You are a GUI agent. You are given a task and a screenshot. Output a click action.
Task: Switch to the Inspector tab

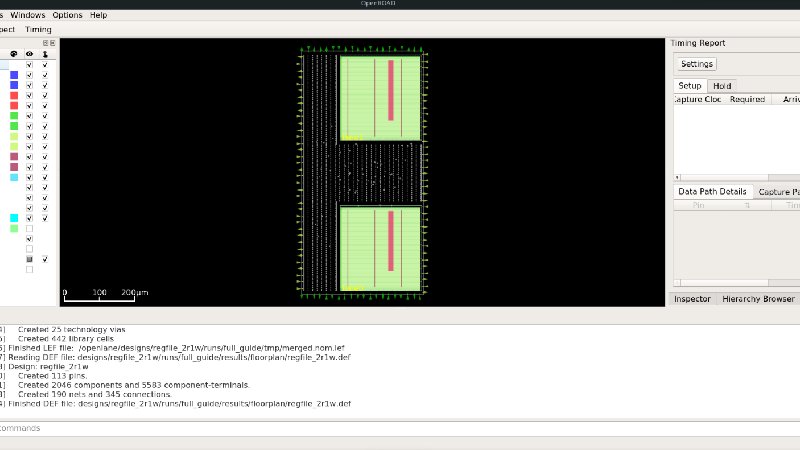692,299
